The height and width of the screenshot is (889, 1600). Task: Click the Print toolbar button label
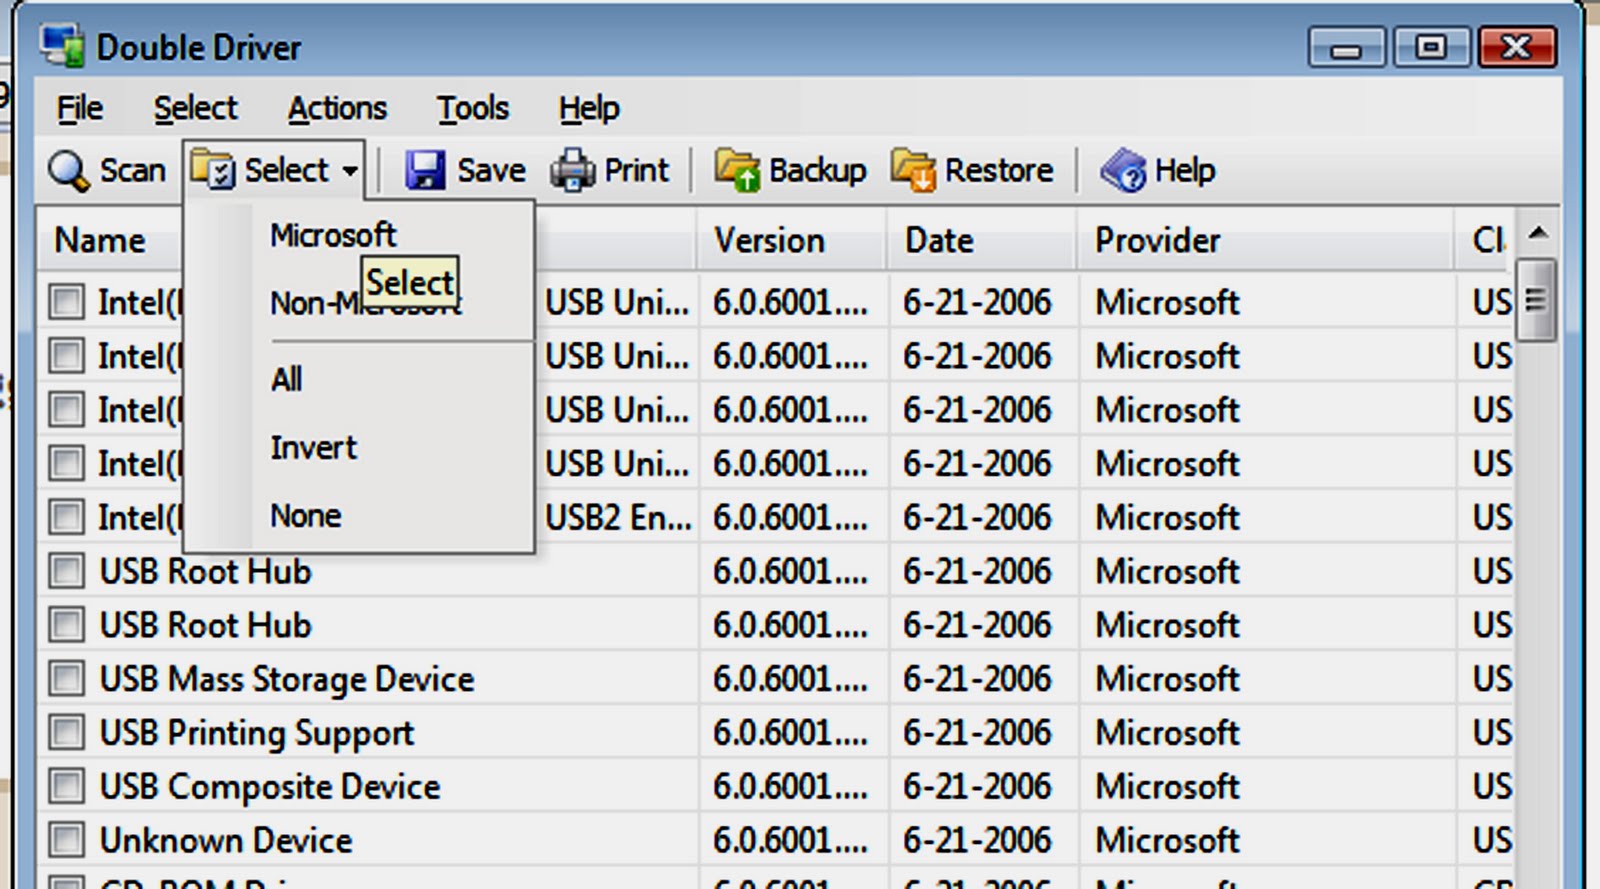point(636,171)
